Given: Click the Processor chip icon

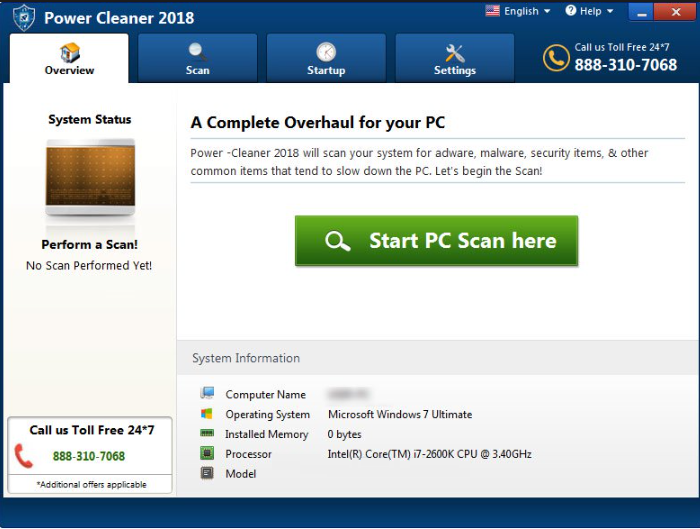Looking at the screenshot, I should (207, 454).
